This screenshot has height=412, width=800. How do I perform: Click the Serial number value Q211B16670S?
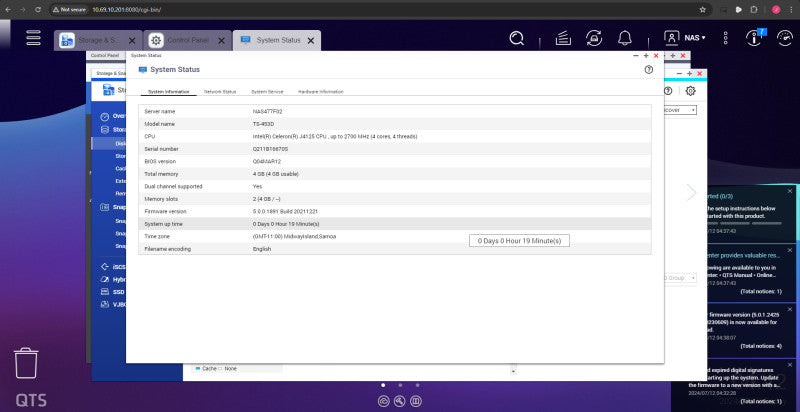[270, 149]
